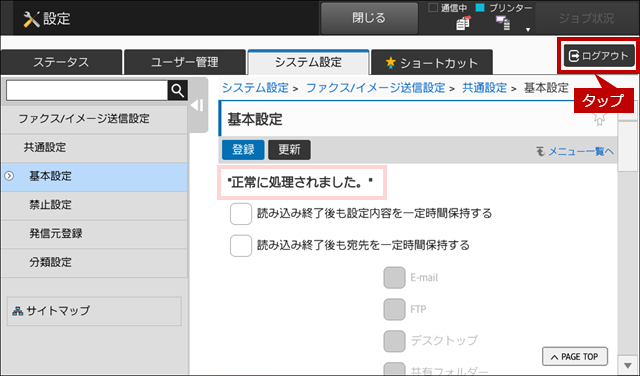
Task: Tap the Logout button
Action: 599,56
